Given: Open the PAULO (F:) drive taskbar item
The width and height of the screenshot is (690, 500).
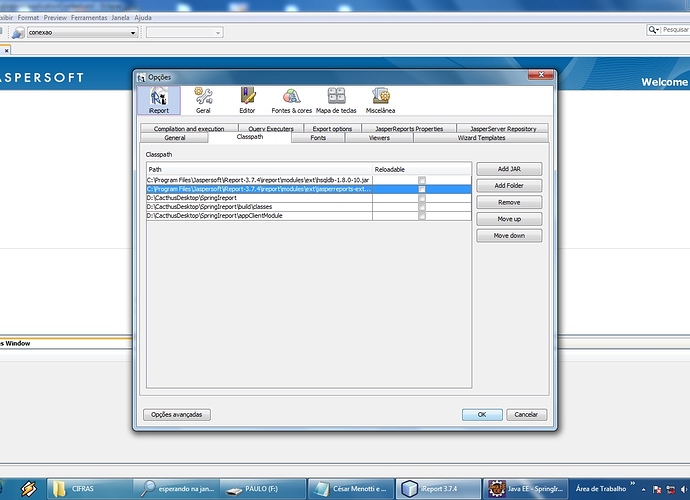Looking at the screenshot, I should tap(263, 489).
